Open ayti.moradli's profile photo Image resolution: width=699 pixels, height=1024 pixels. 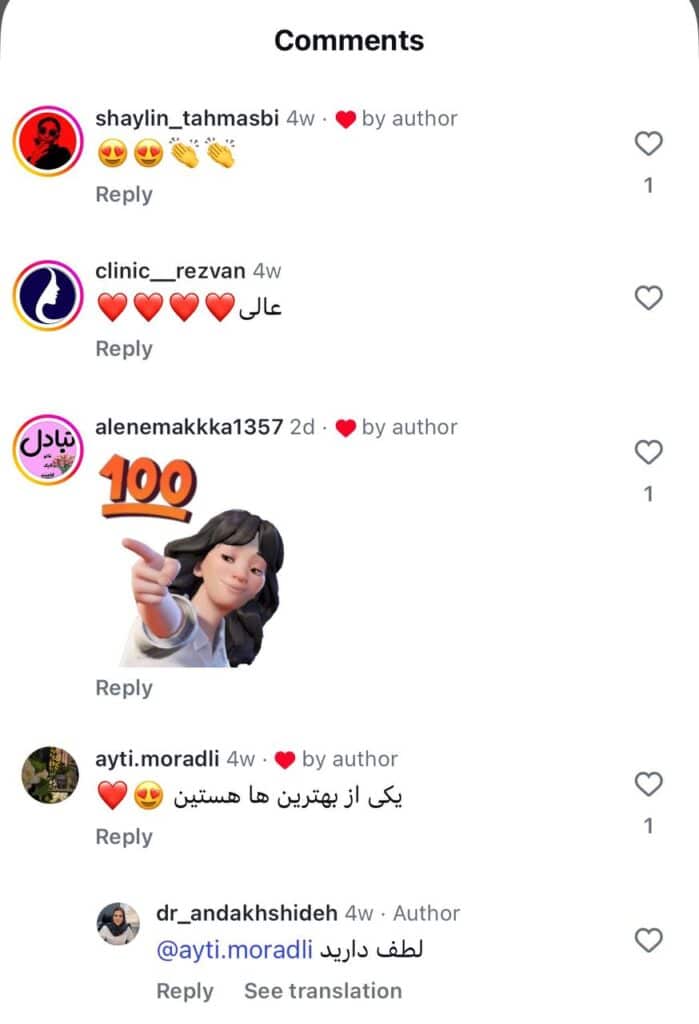50,775
